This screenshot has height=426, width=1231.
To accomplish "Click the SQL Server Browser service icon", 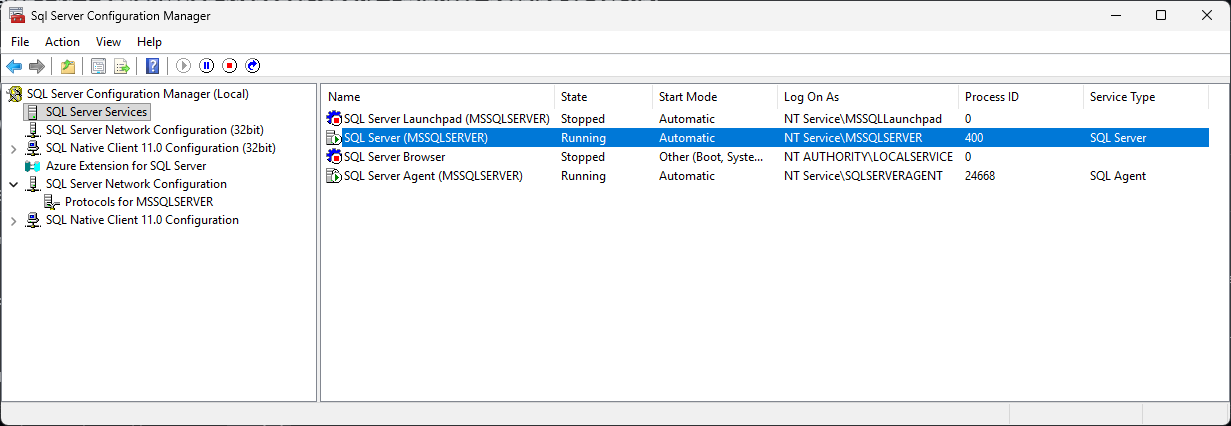I will [x=334, y=157].
